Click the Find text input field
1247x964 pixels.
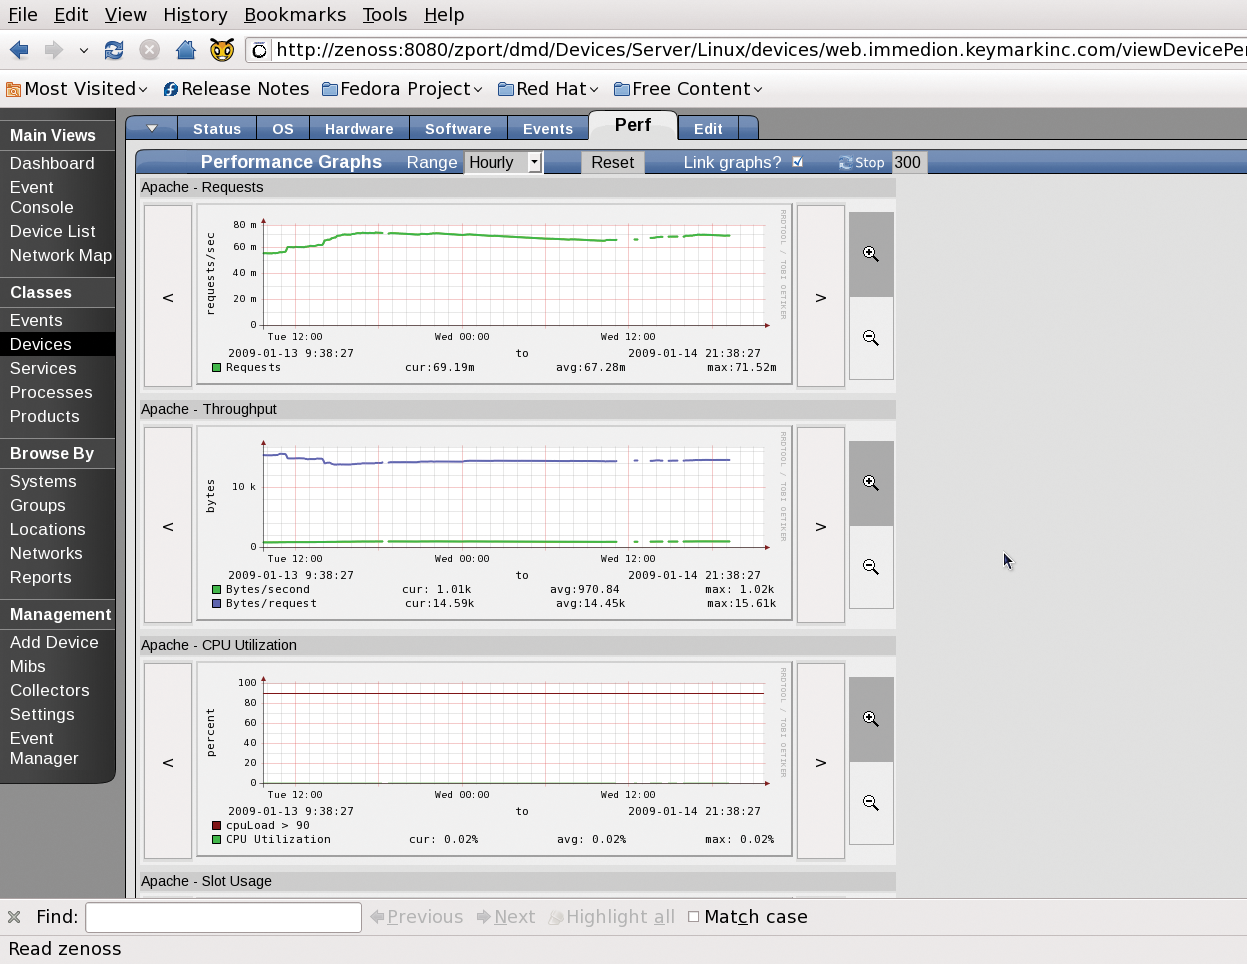tap(223, 917)
